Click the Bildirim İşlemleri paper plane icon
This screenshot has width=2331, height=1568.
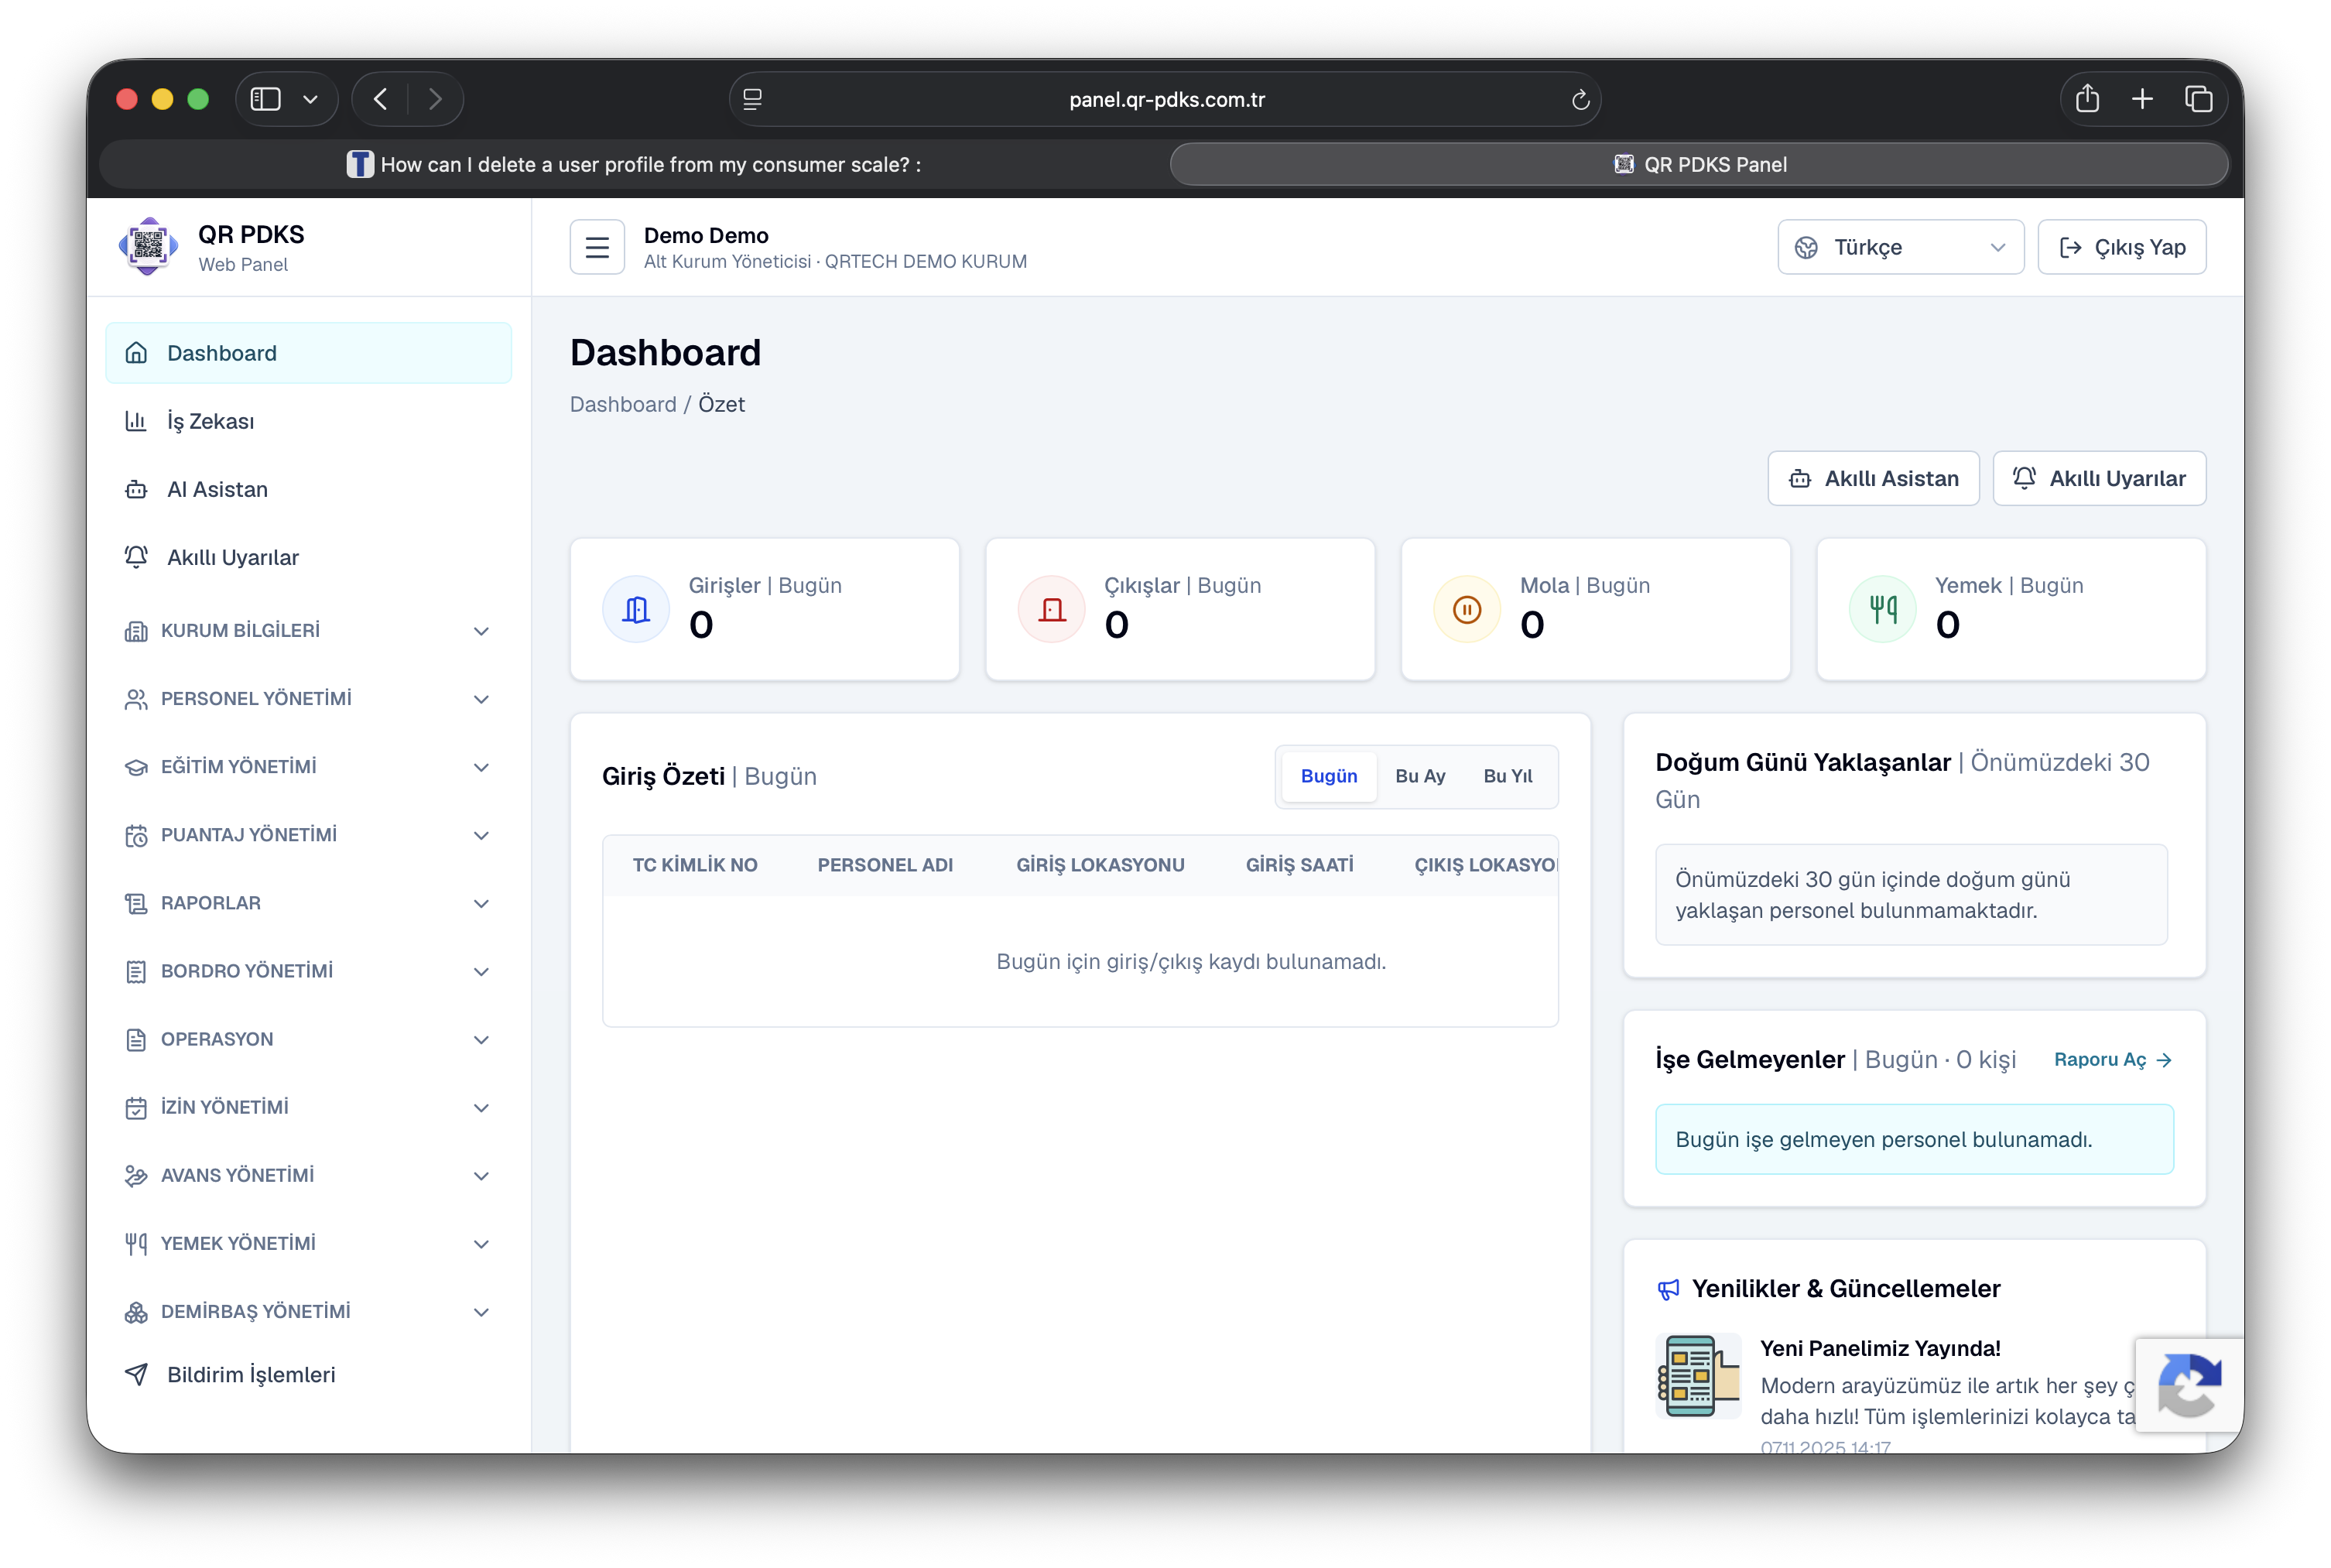point(136,1374)
